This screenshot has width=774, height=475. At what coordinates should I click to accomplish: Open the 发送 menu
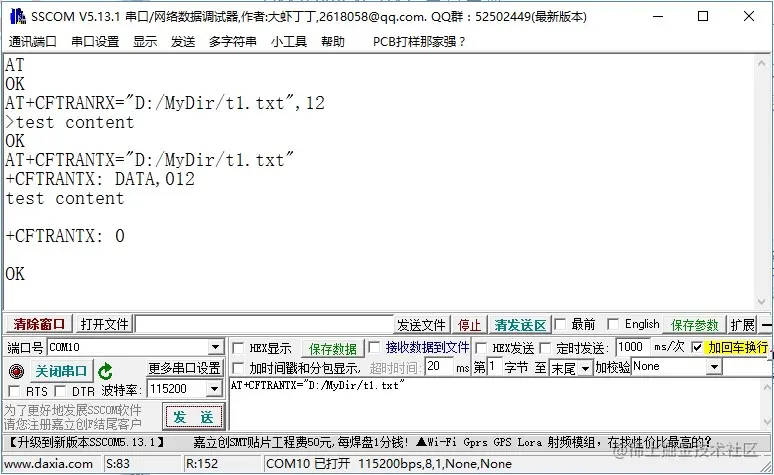183,41
